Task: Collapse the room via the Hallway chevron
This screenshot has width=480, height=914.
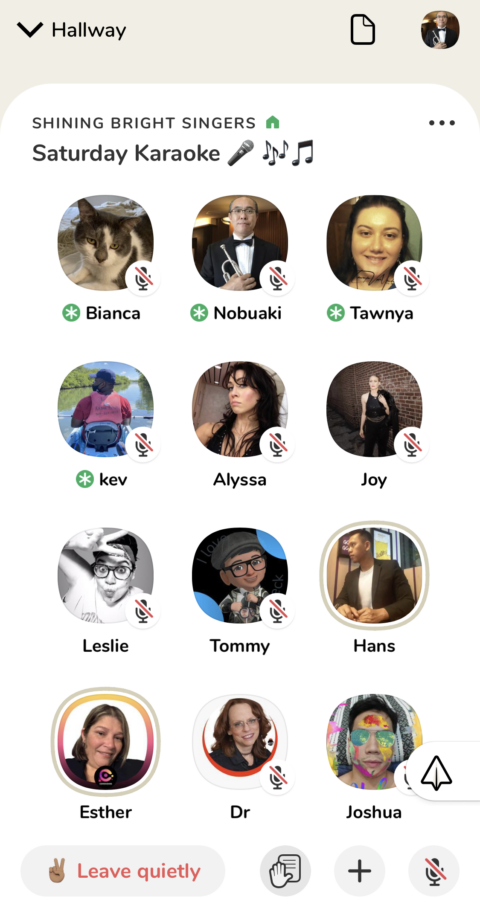Action: (x=30, y=29)
